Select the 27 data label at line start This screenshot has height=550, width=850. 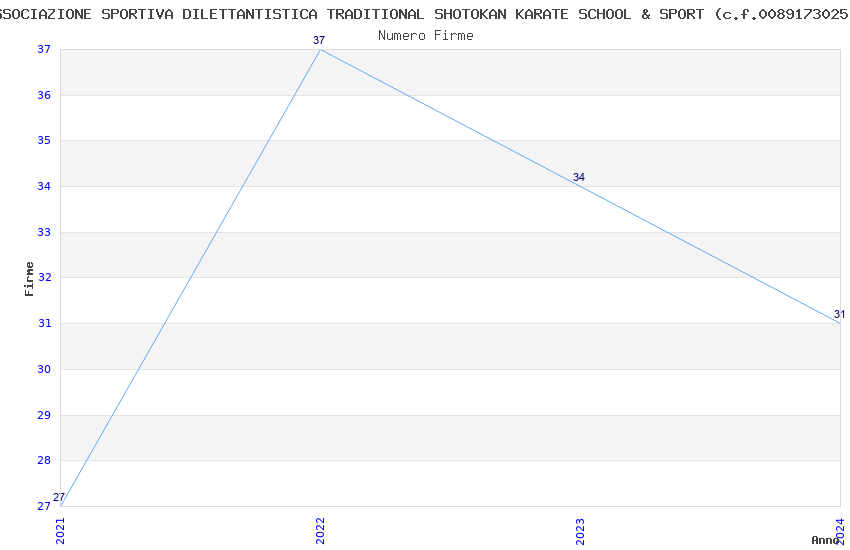click(59, 498)
